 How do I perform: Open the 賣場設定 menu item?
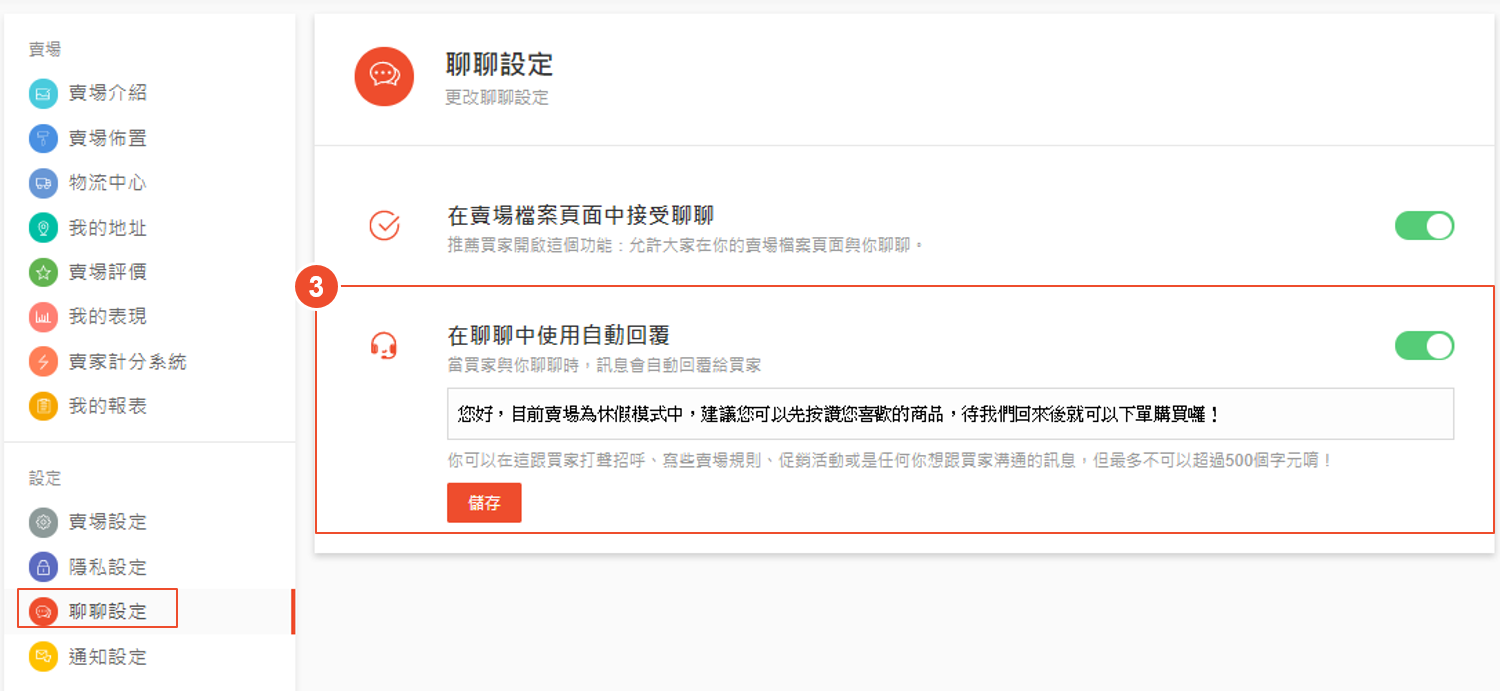[x=107, y=522]
